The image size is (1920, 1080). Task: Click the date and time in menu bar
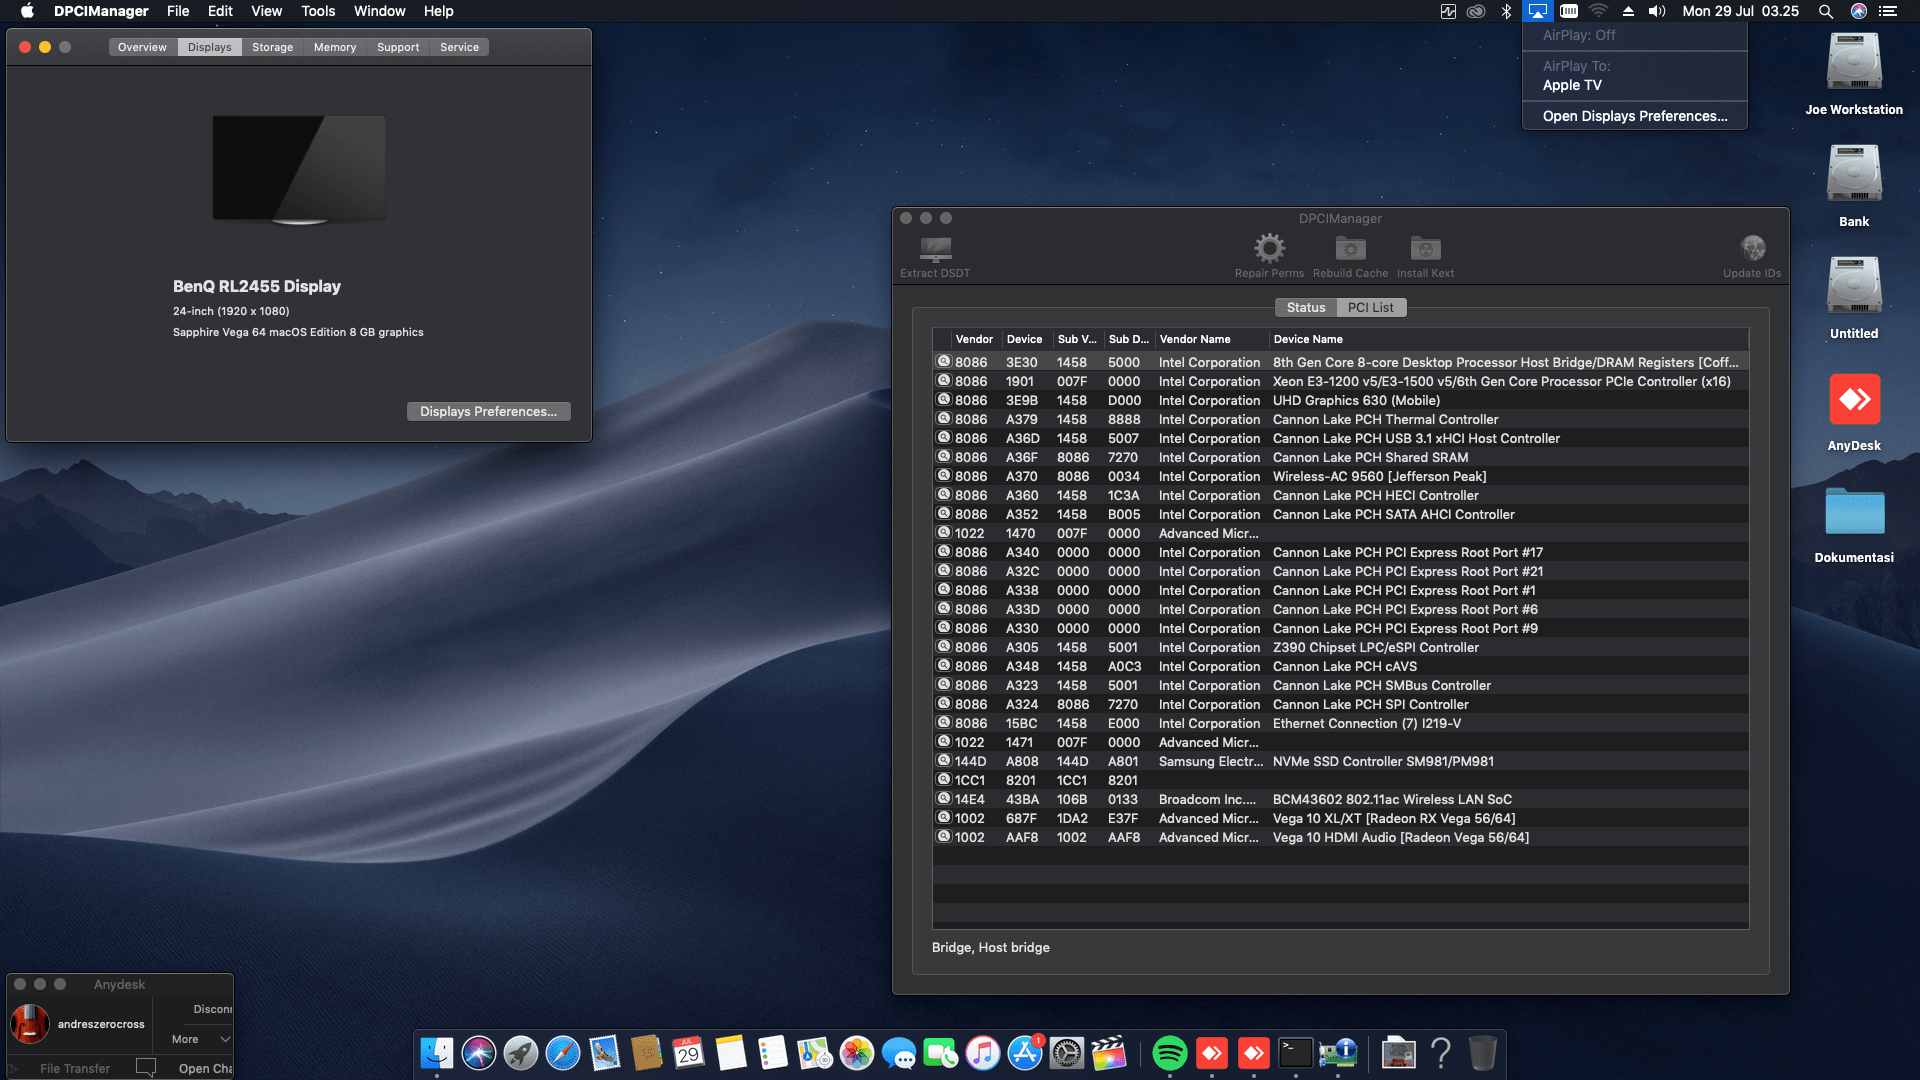[1740, 11]
